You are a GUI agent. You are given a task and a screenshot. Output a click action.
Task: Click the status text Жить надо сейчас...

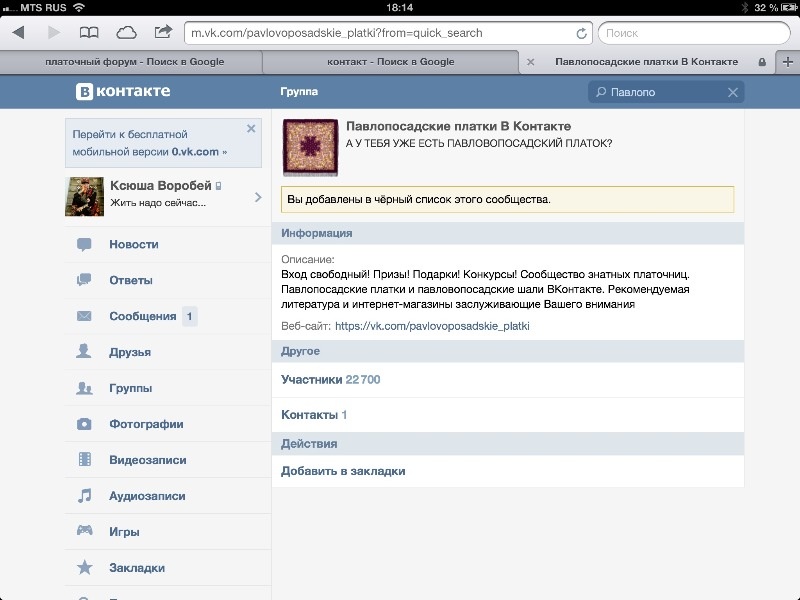point(158,203)
